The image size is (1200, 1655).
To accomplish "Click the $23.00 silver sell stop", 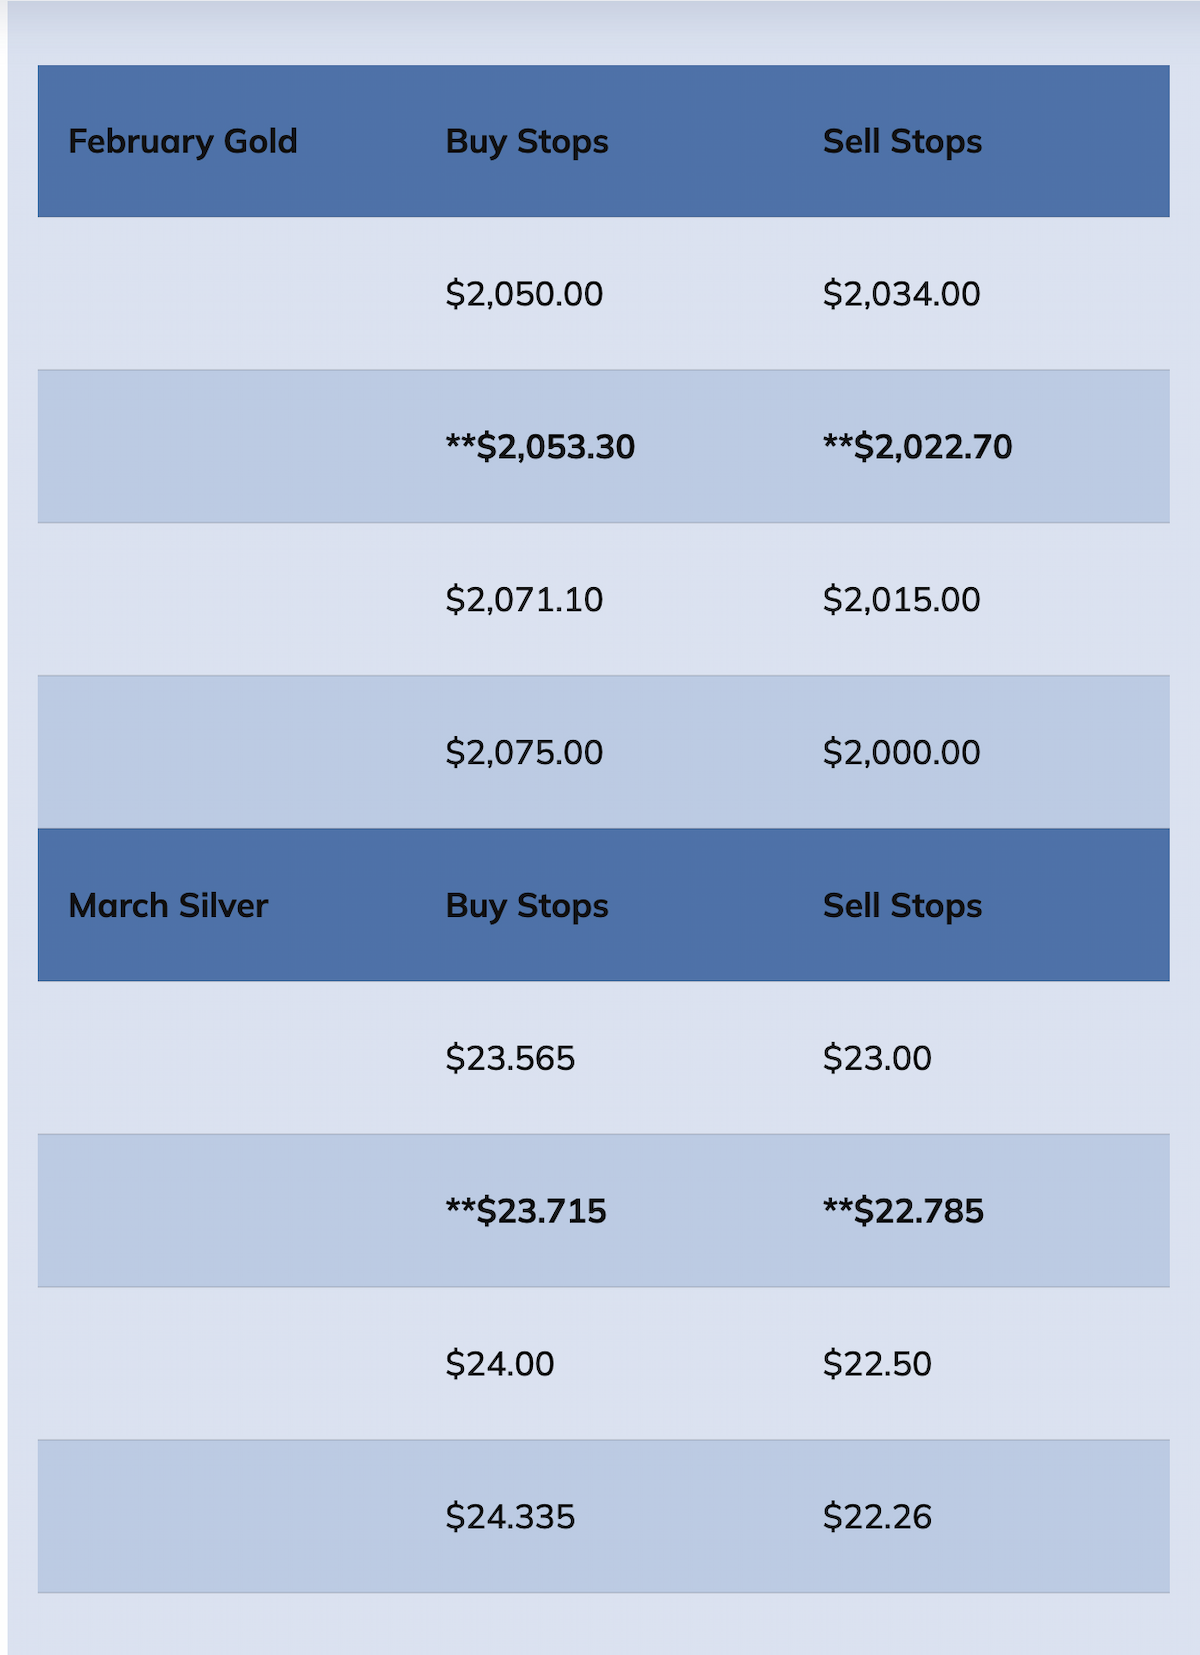I will [877, 1058].
